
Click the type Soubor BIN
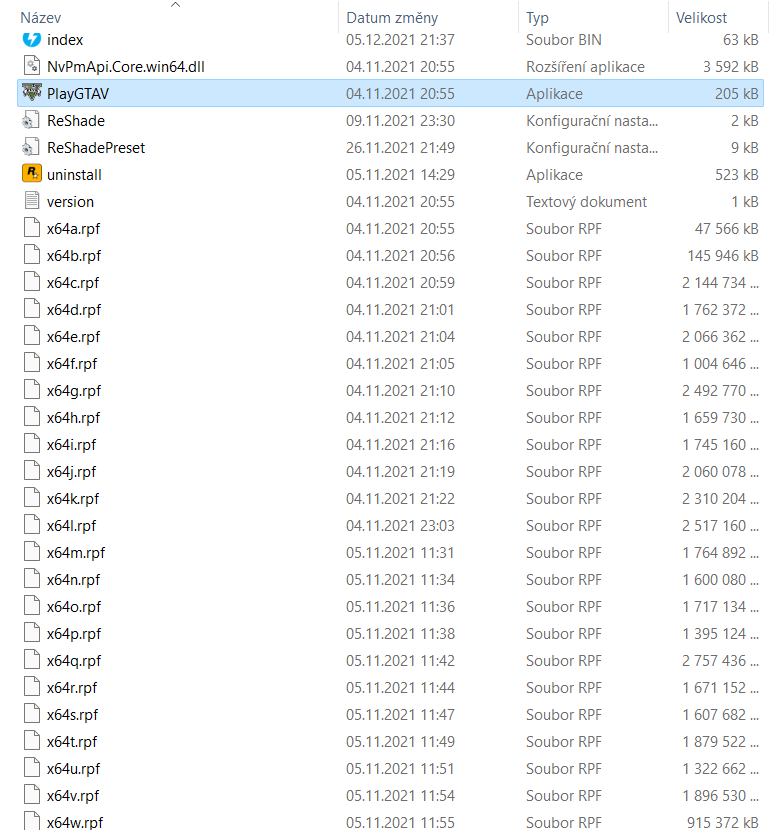564,40
